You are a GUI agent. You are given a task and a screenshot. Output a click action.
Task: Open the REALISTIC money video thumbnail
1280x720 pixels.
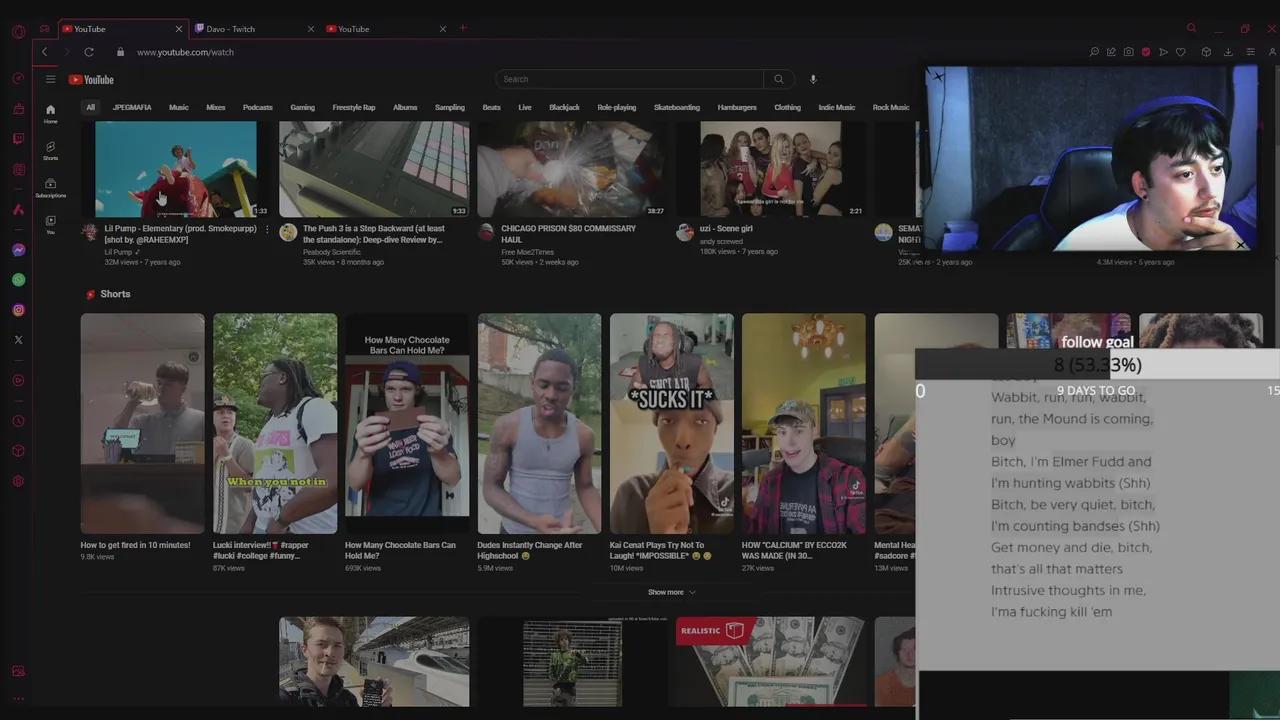pyautogui.click(x=770, y=662)
